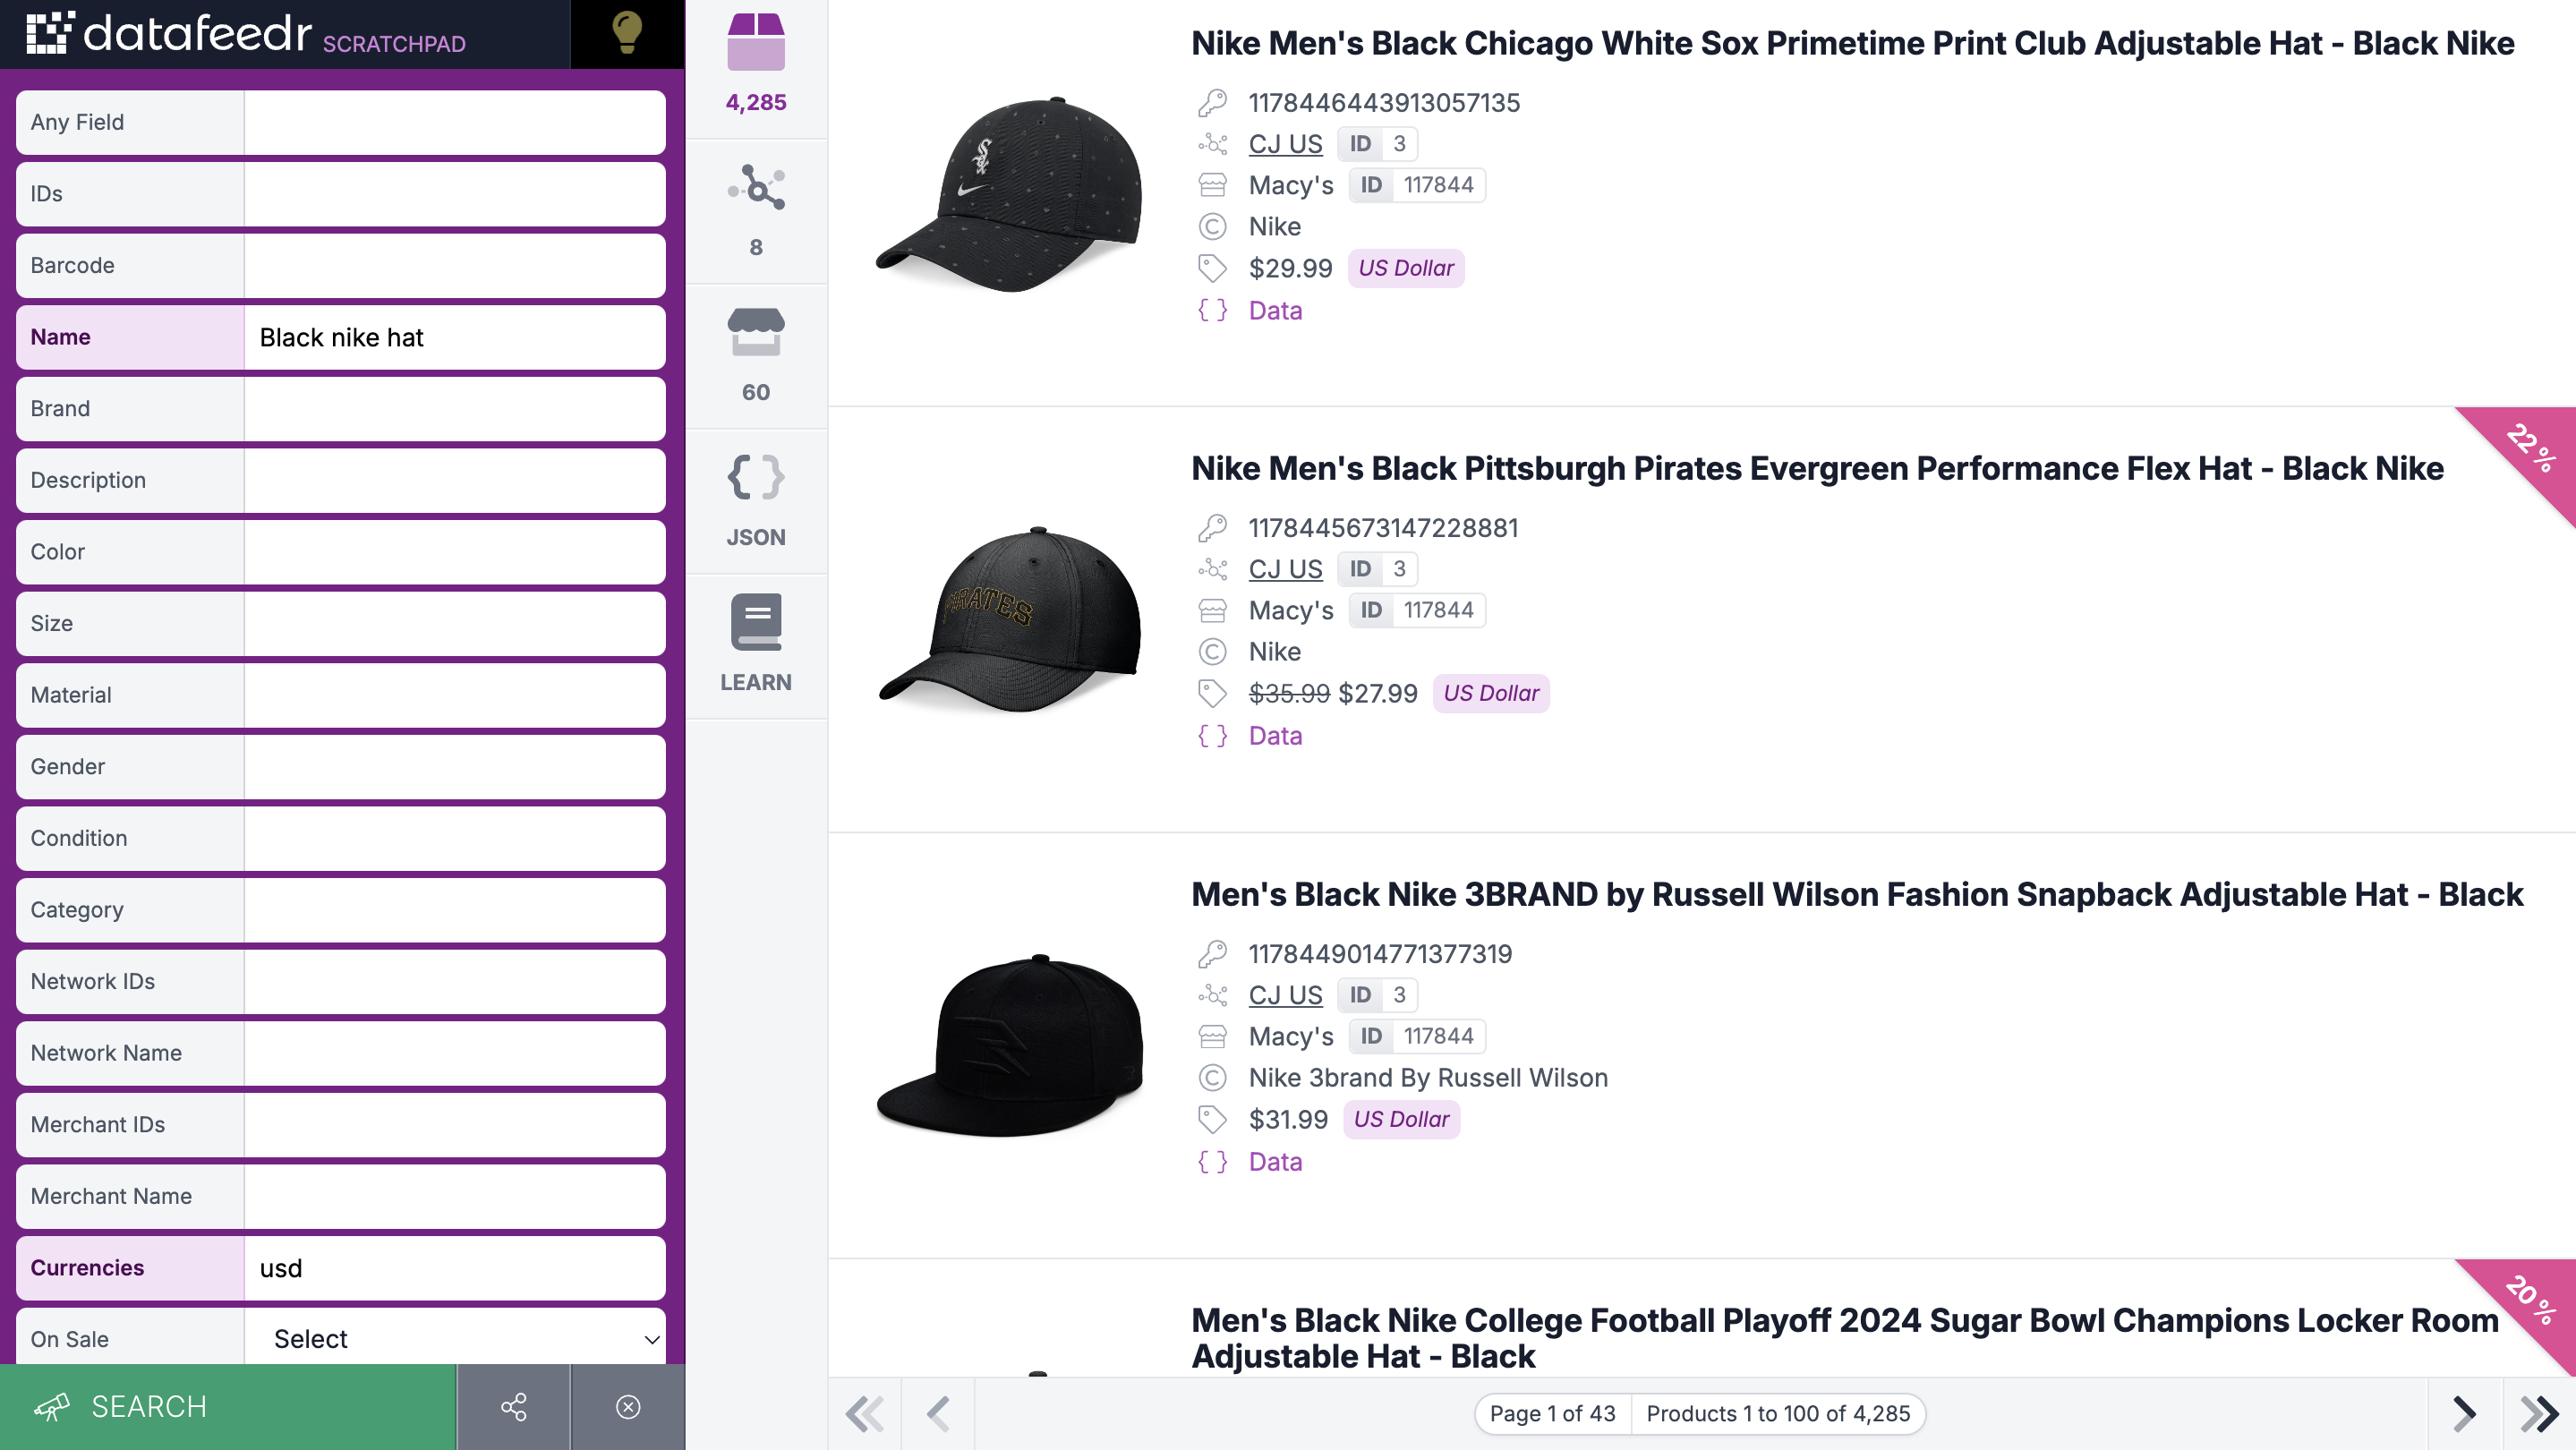The image size is (2576, 1450).
Task: Click CJ US link under White Sox hat
Action: tap(1285, 144)
